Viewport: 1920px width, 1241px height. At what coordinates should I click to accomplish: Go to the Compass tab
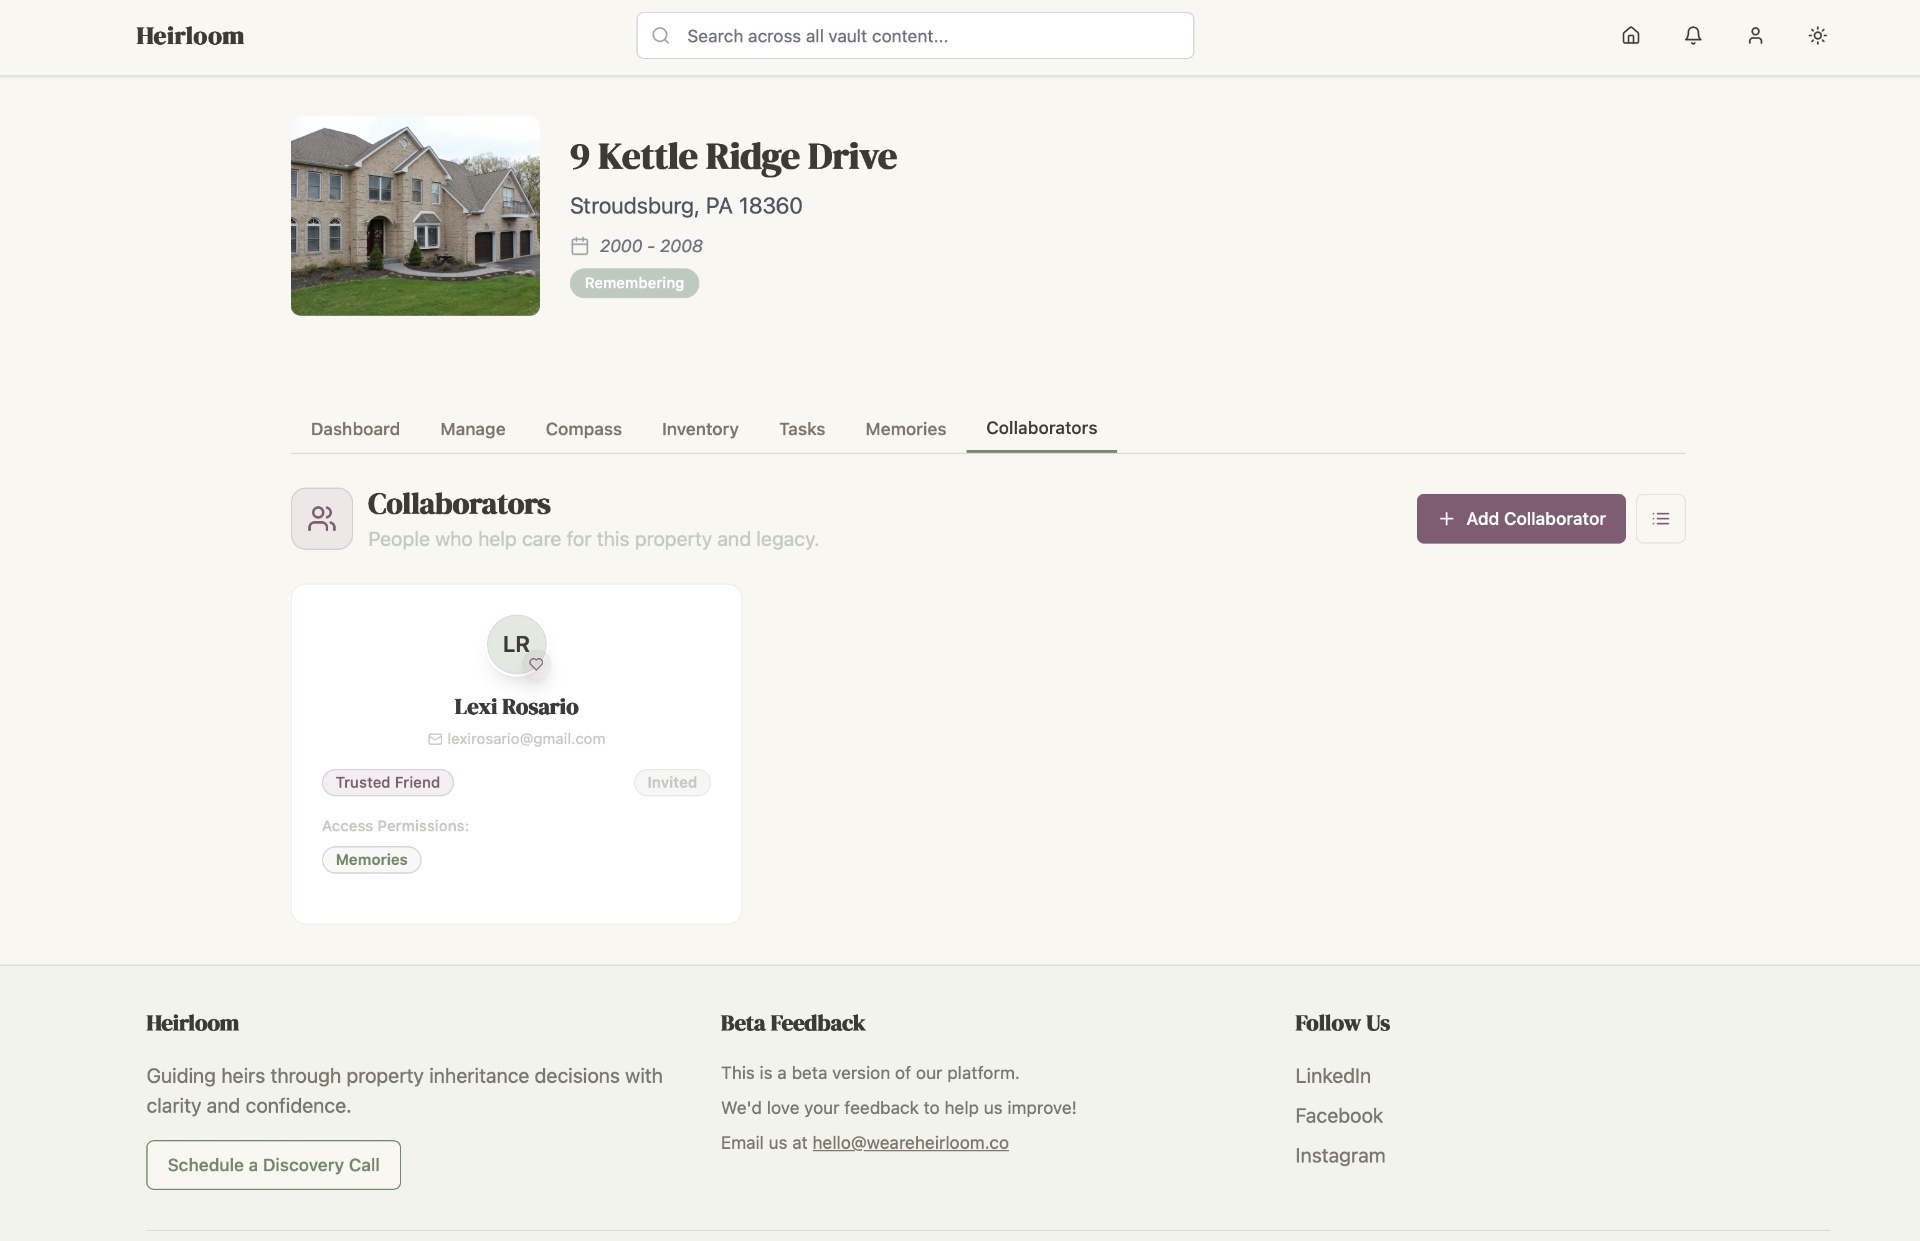pyautogui.click(x=583, y=429)
